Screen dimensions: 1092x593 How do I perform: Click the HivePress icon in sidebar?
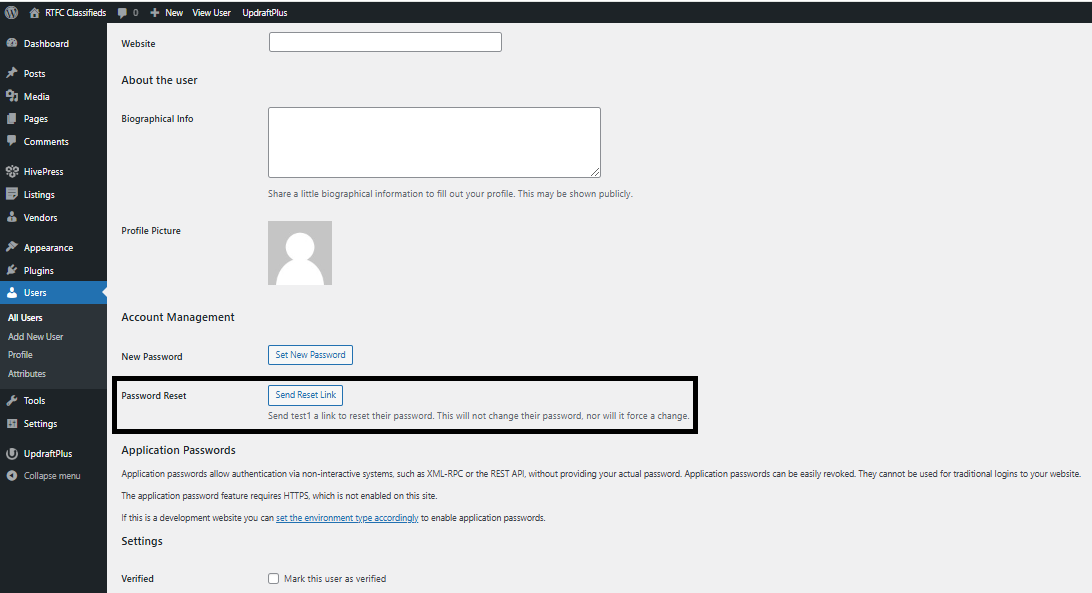(x=12, y=171)
